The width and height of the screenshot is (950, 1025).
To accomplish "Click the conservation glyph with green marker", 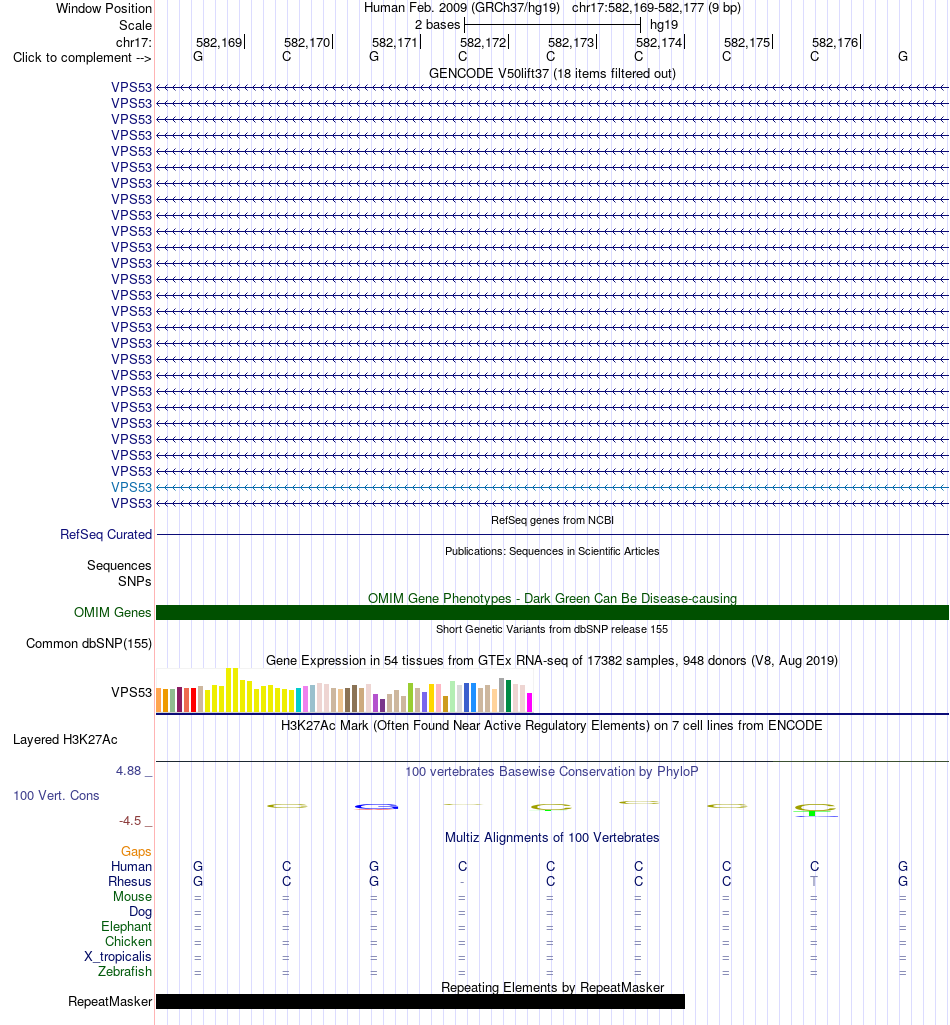I will (815, 810).
